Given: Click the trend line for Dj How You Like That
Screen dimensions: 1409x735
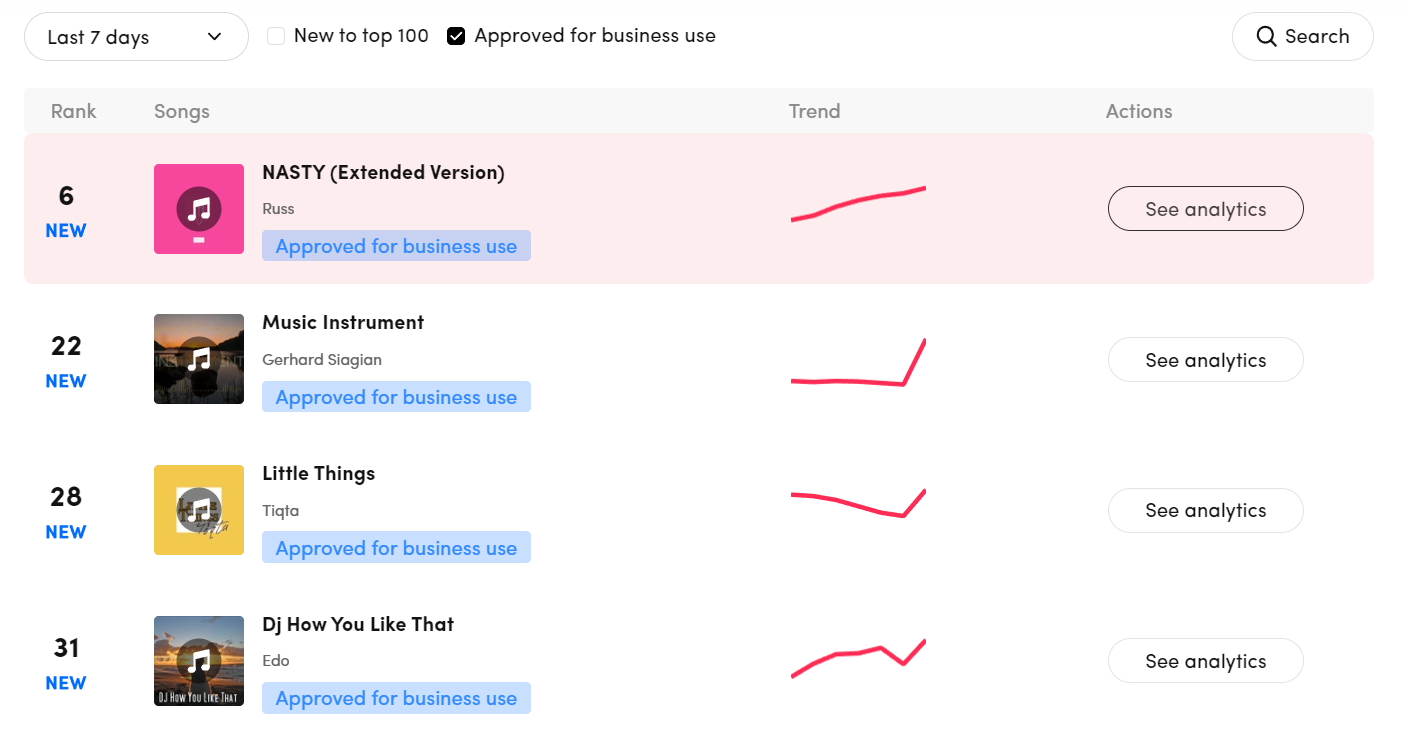Looking at the screenshot, I should click(858, 655).
